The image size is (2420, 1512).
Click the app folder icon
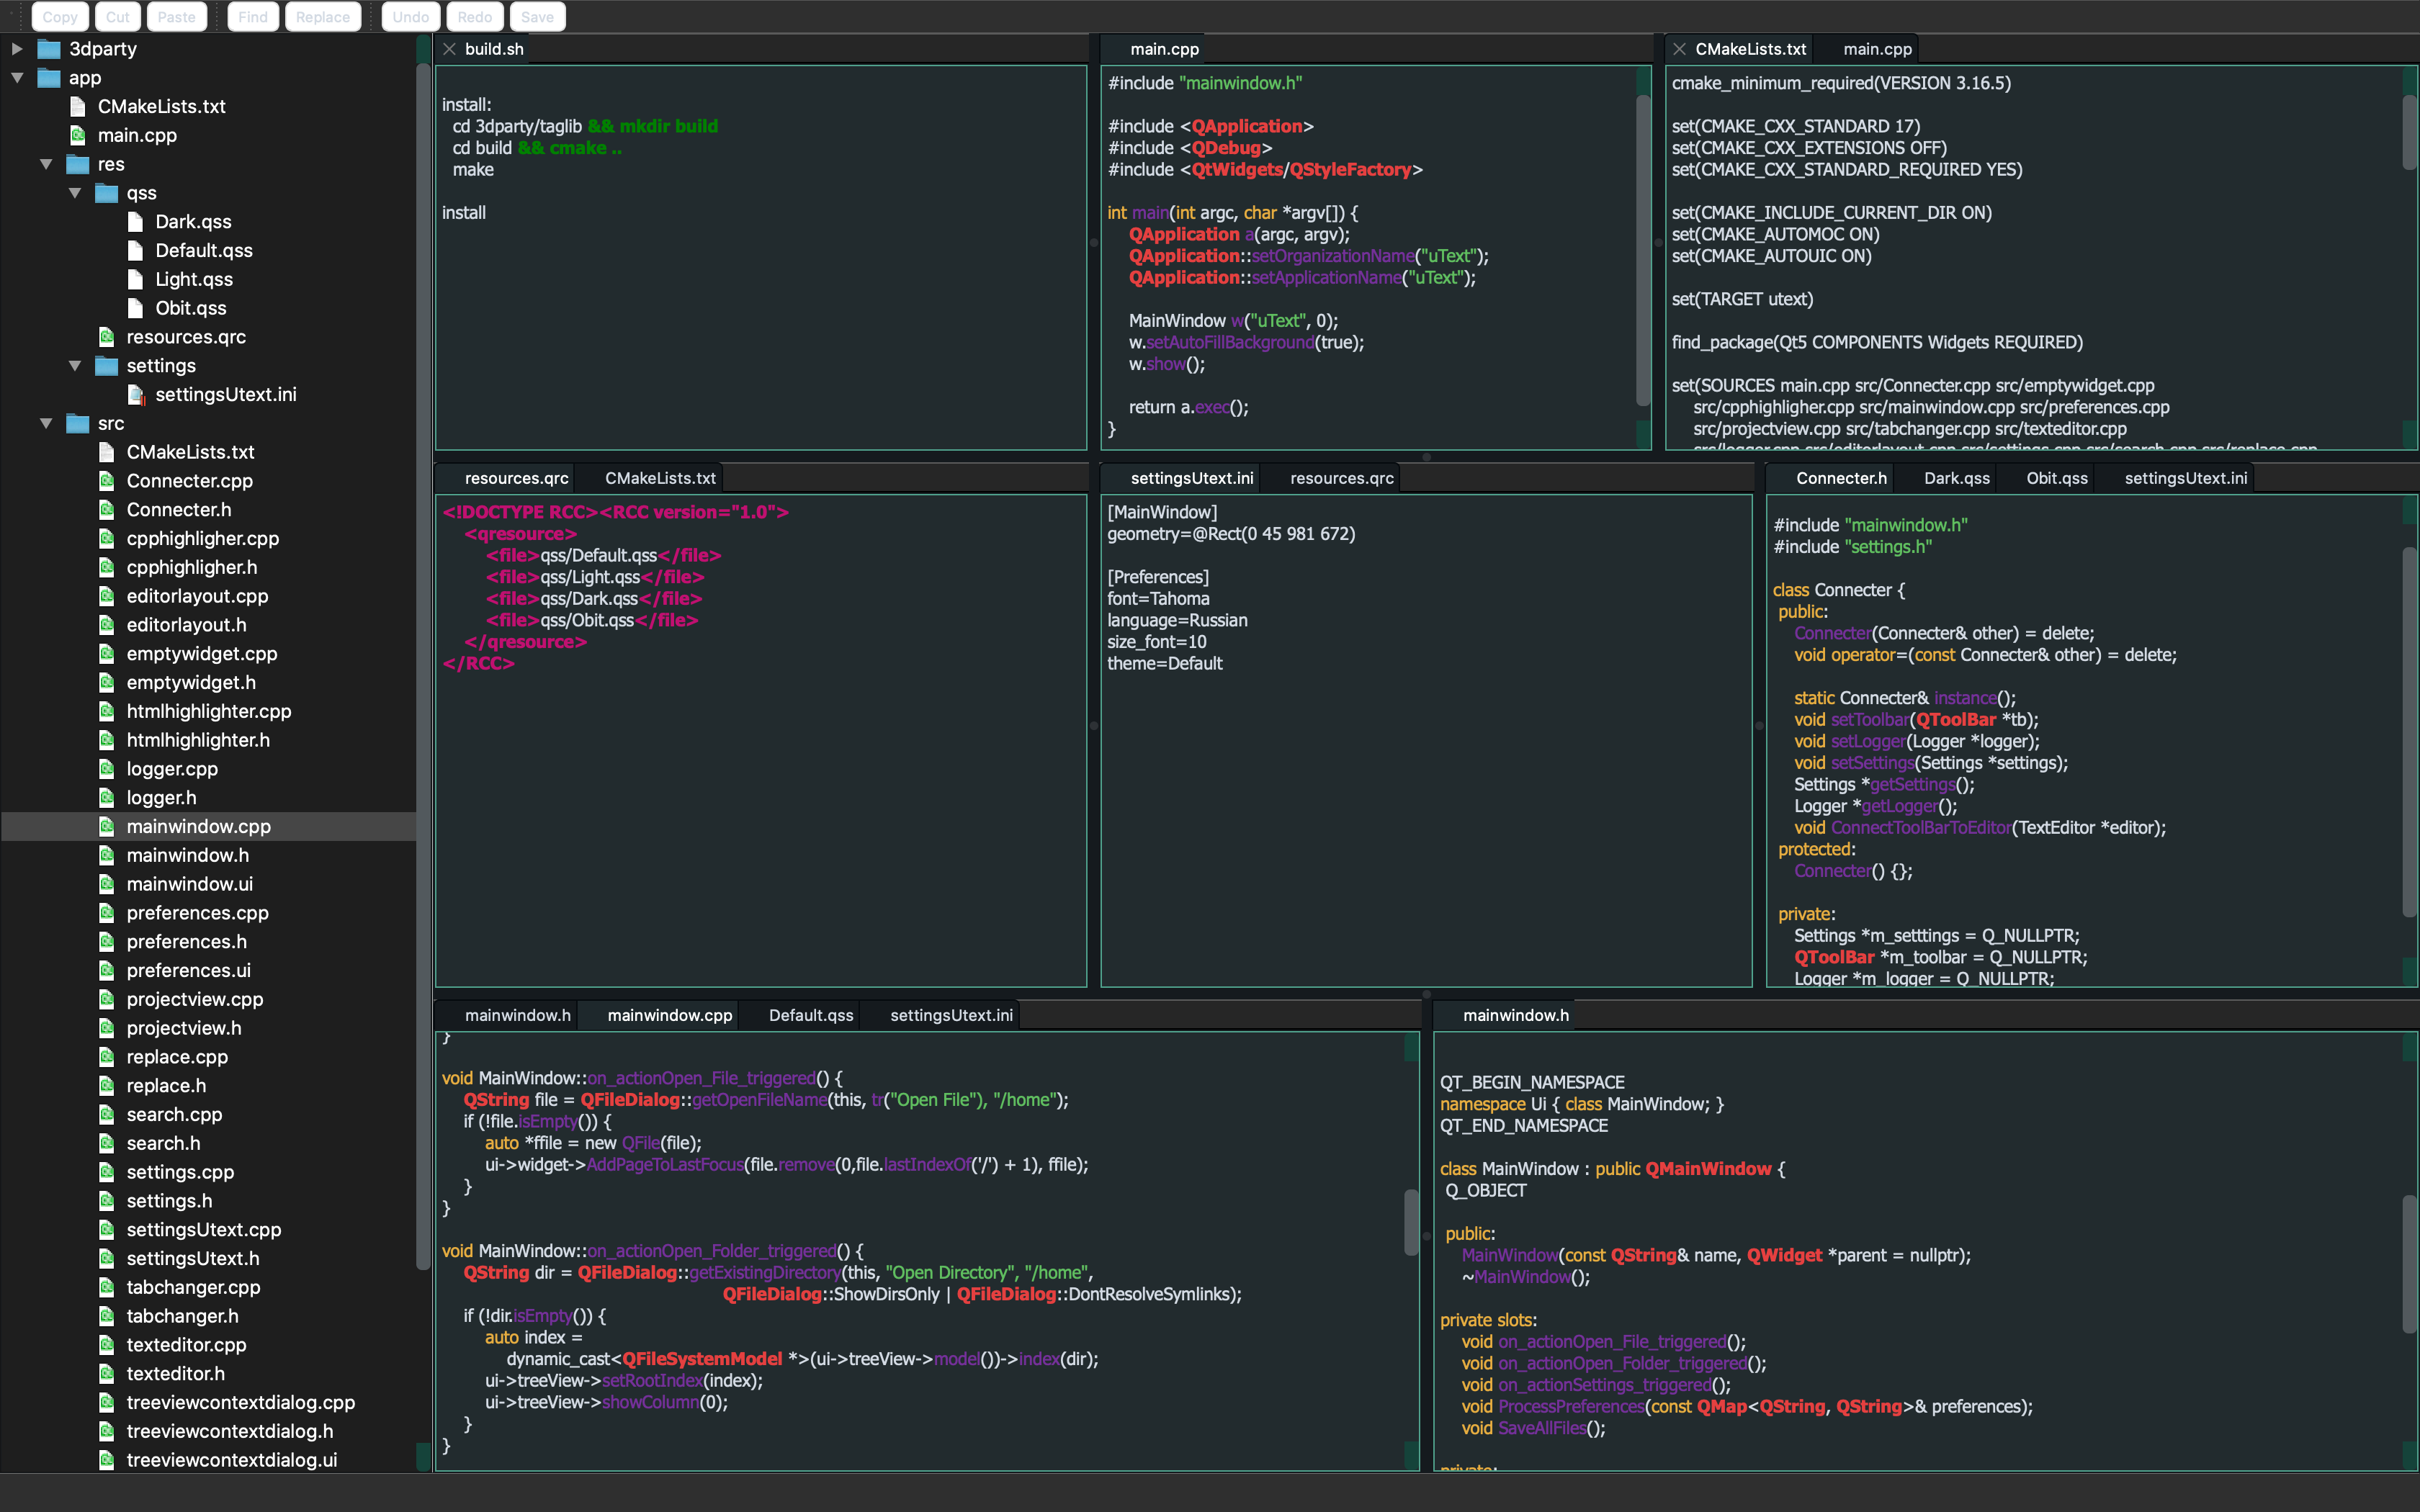pos(49,78)
